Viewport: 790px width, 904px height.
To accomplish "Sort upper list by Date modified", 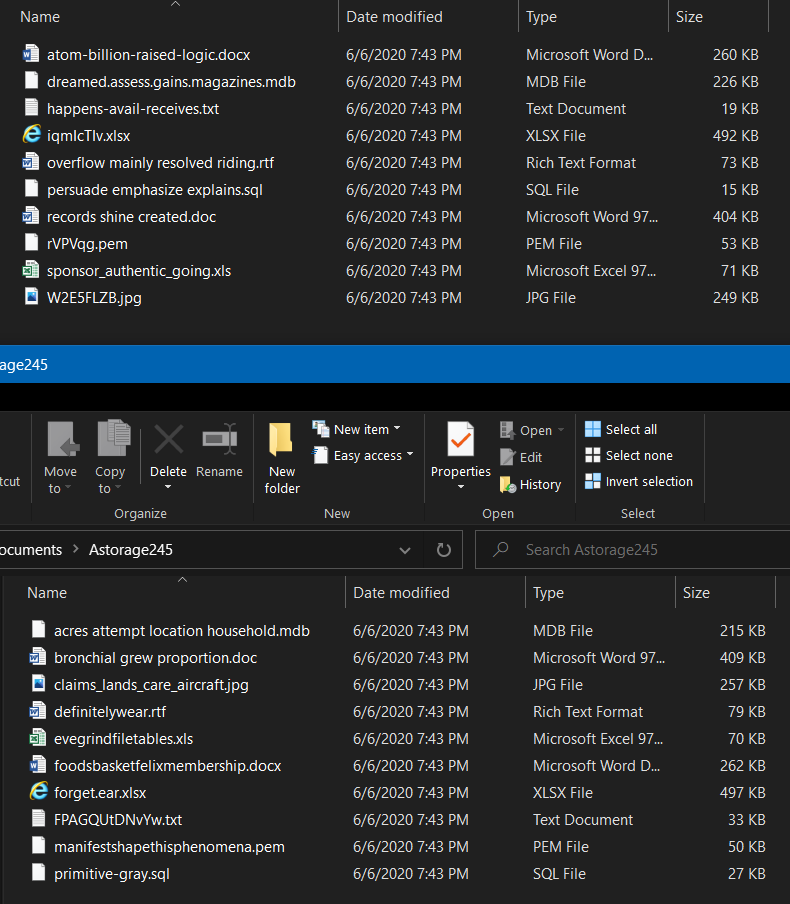I will [394, 17].
